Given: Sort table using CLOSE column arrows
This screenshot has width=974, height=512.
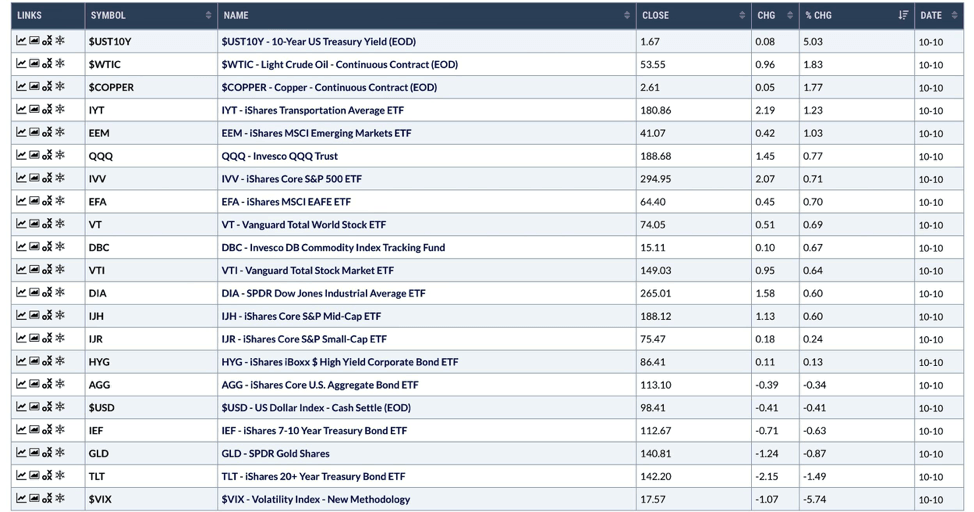Looking at the screenshot, I should pos(742,16).
